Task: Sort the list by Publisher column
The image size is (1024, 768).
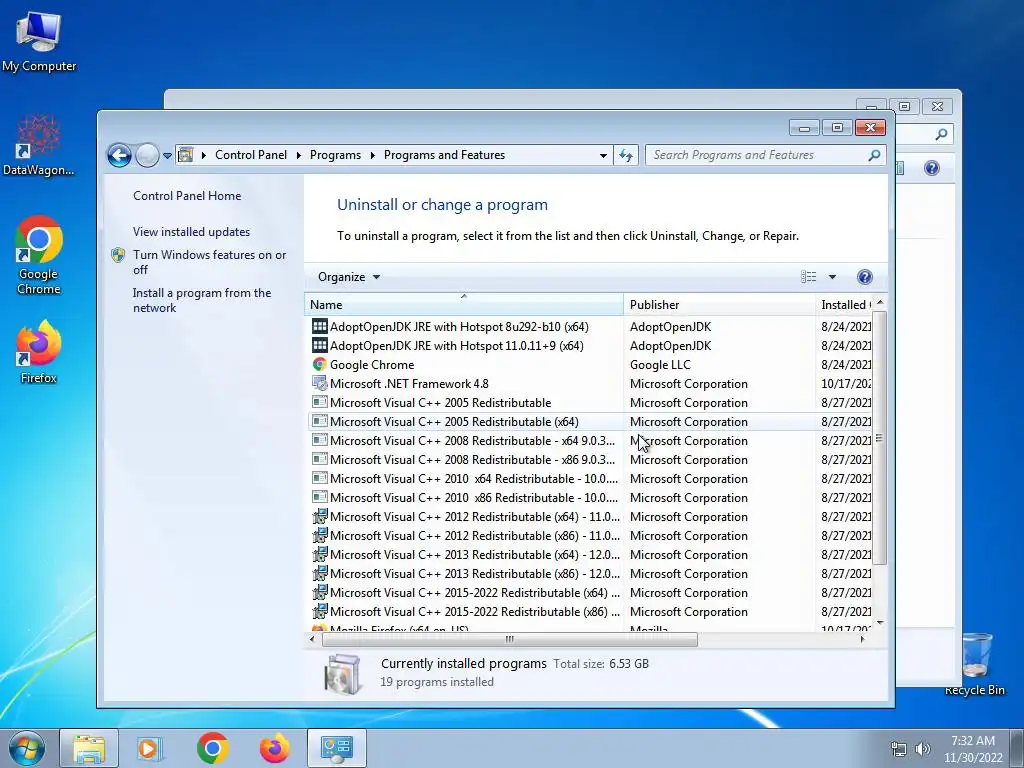Action: (x=719, y=304)
